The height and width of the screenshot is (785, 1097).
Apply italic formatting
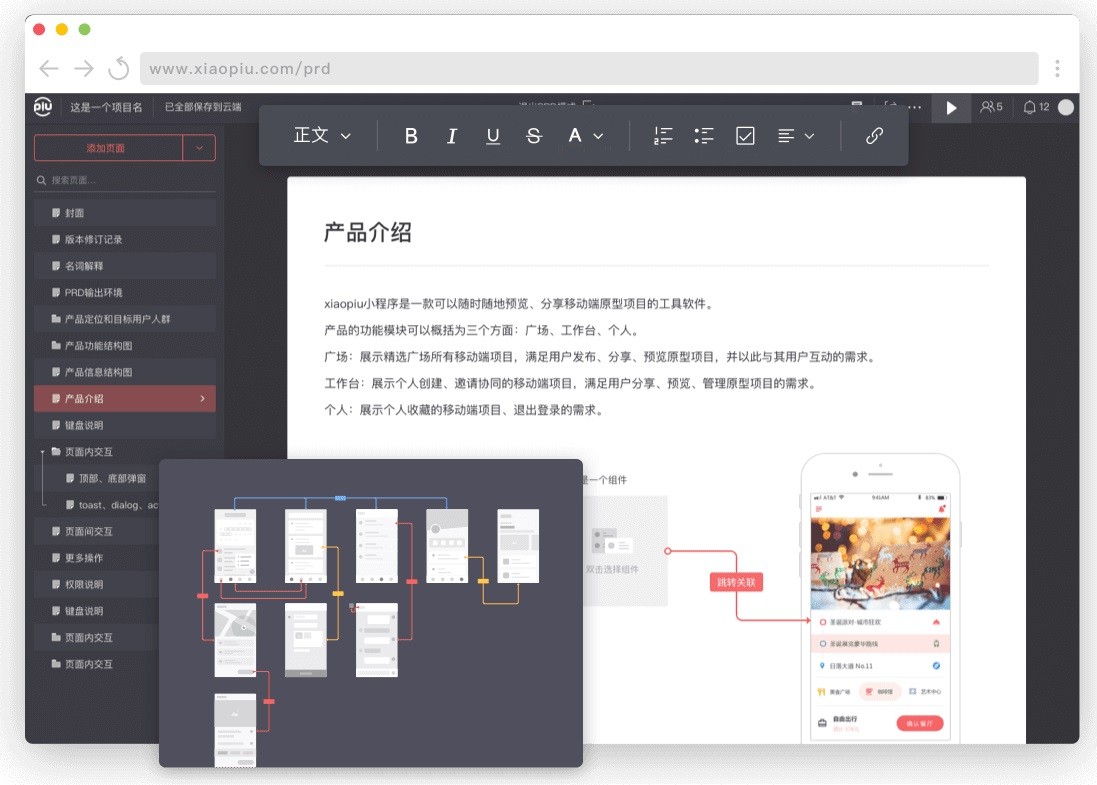451,136
